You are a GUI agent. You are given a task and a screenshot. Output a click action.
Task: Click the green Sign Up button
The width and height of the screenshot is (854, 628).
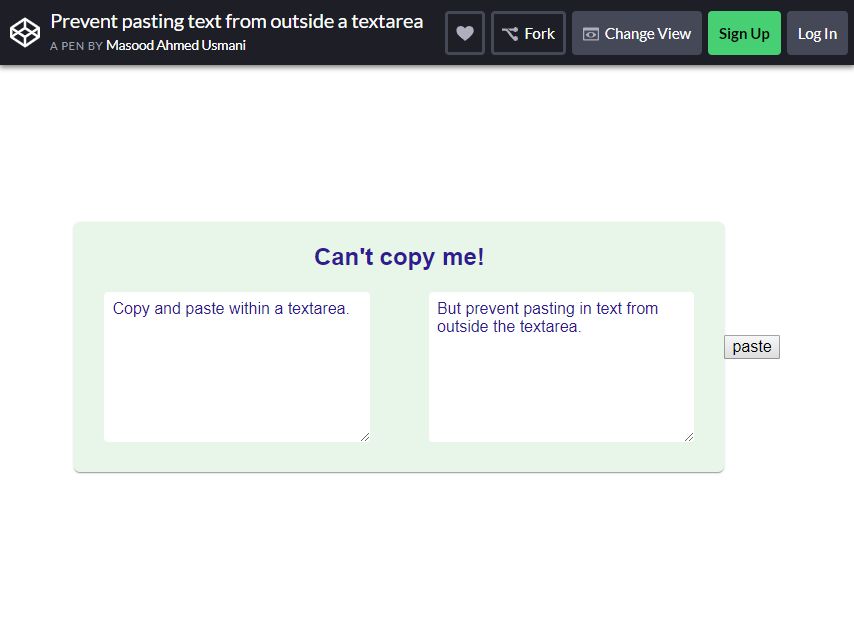pos(744,33)
